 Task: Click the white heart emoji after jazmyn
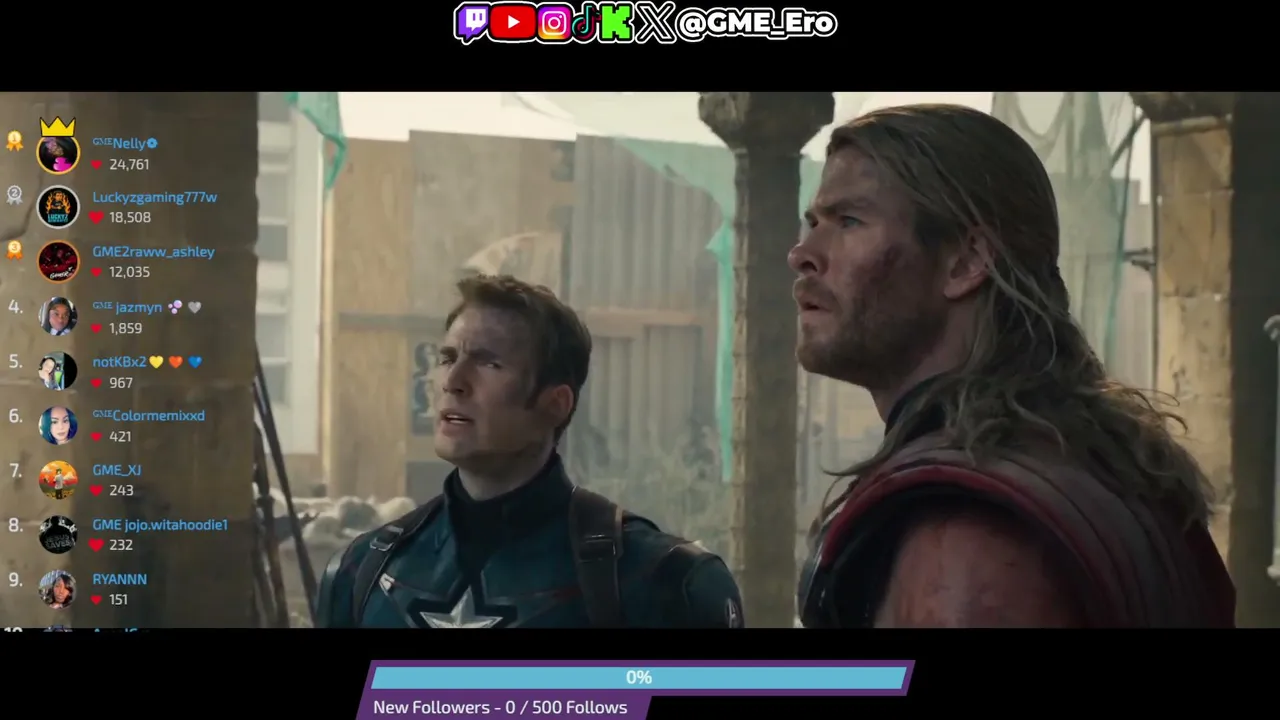tap(194, 308)
